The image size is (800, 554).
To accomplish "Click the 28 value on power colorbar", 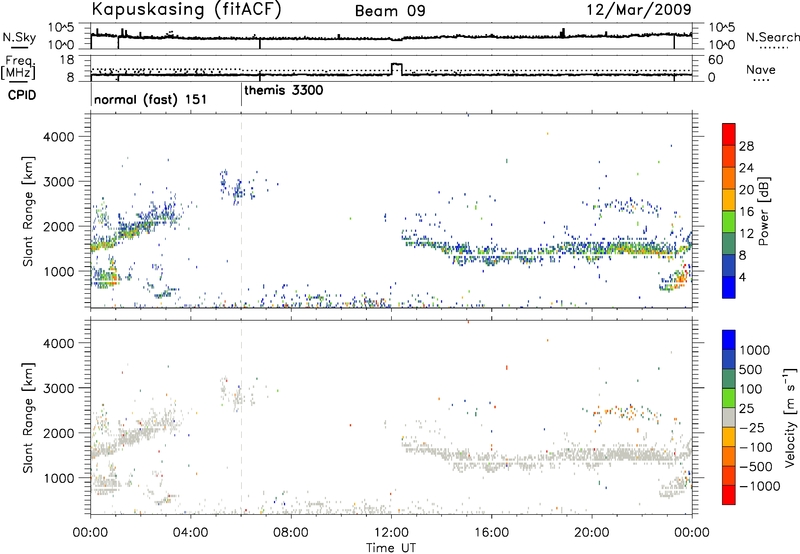I will click(x=746, y=146).
